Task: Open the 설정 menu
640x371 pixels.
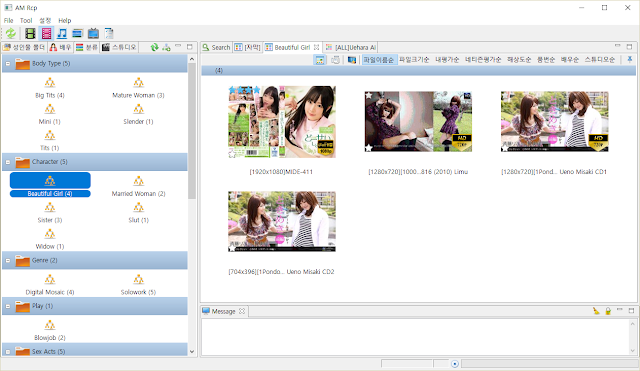Action: pyautogui.click(x=45, y=20)
